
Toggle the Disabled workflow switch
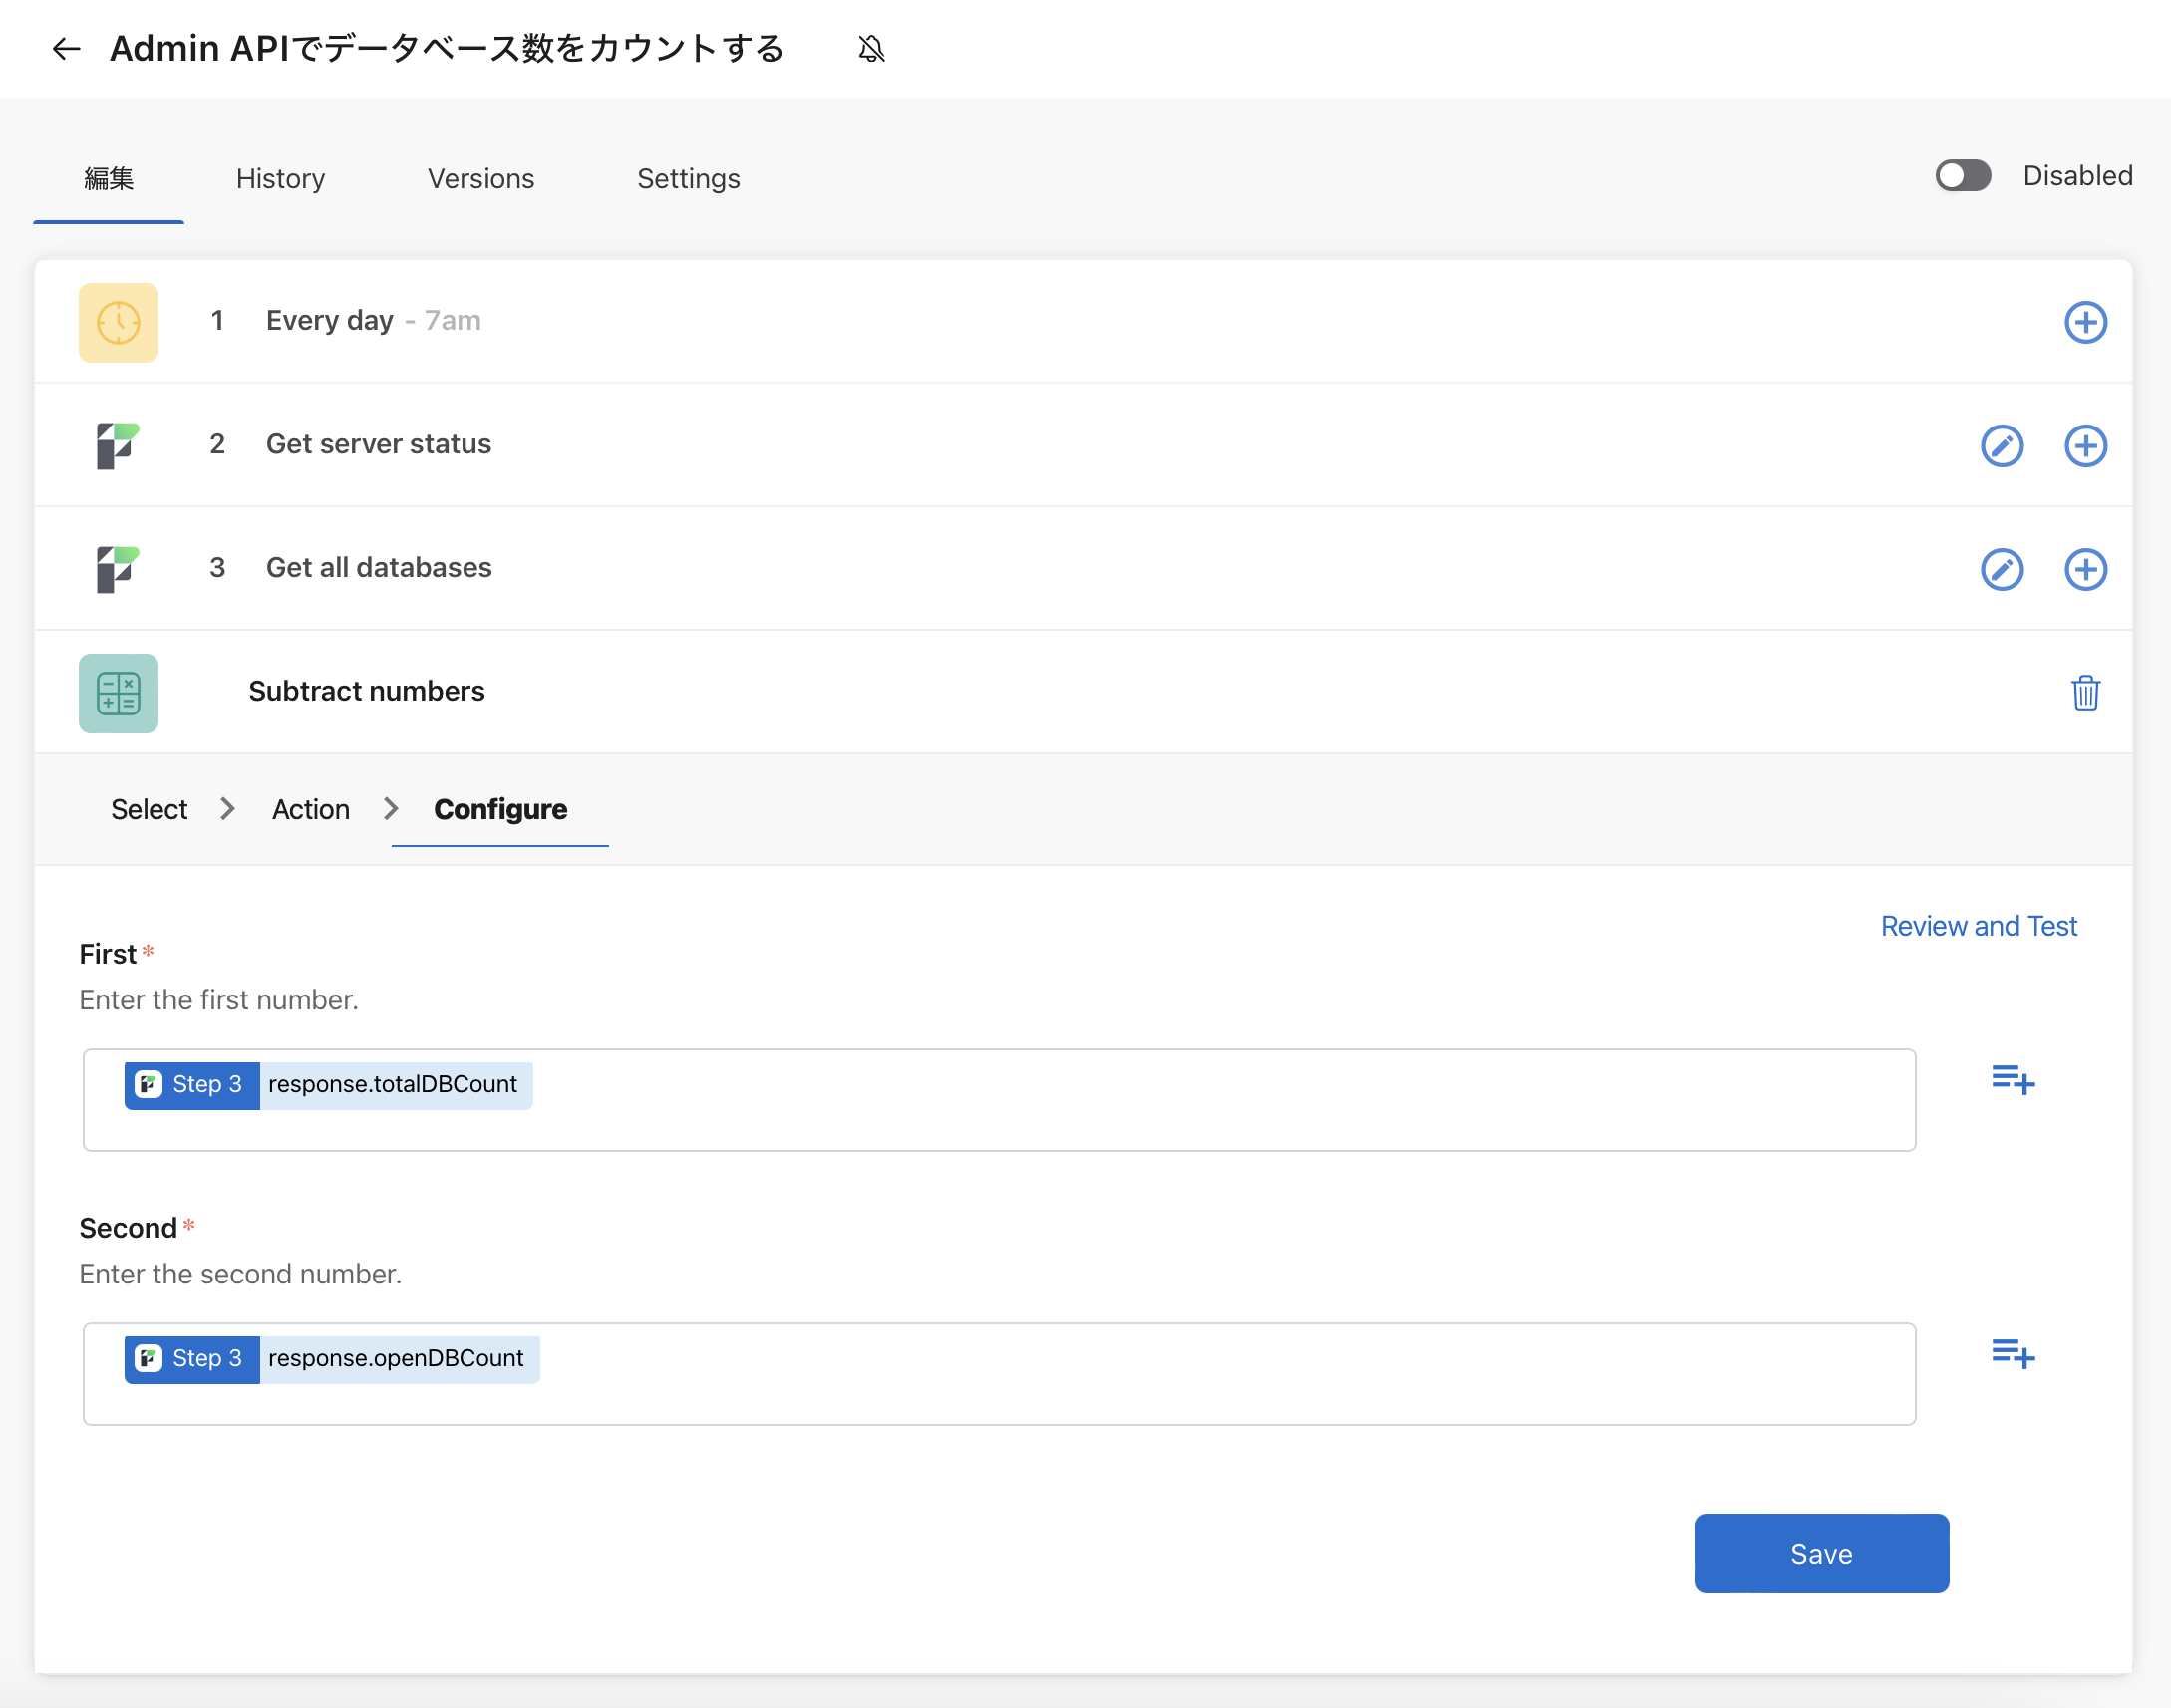(1962, 176)
